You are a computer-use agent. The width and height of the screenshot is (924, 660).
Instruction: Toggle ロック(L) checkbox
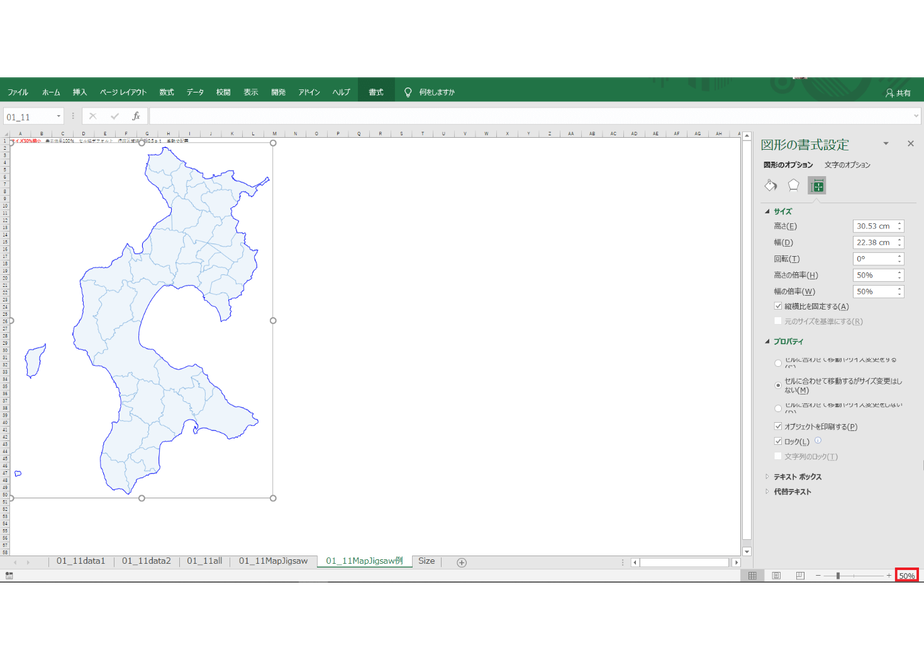(x=778, y=441)
